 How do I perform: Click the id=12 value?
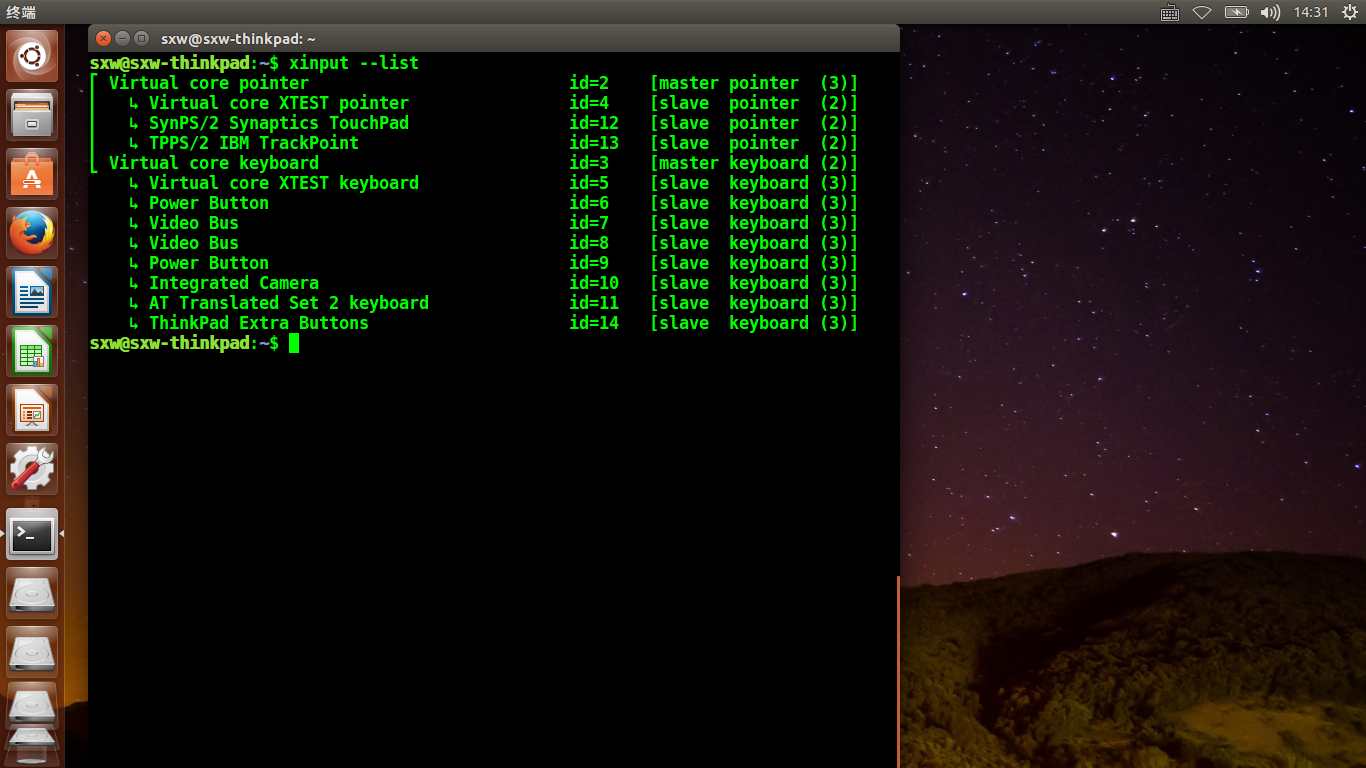[594, 123]
